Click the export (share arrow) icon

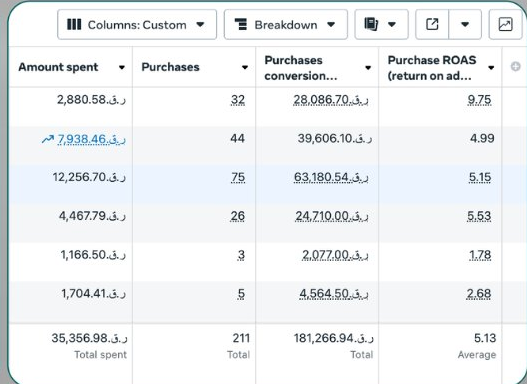[432, 25]
